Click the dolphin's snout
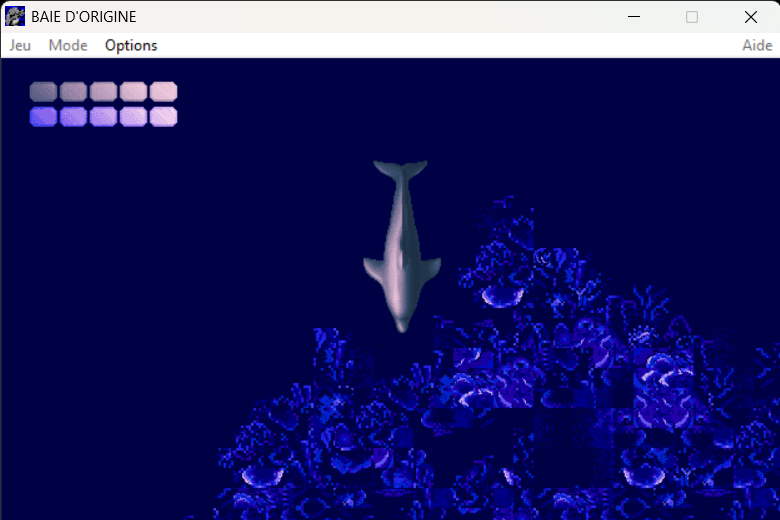This screenshot has width=780, height=520. click(402, 322)
